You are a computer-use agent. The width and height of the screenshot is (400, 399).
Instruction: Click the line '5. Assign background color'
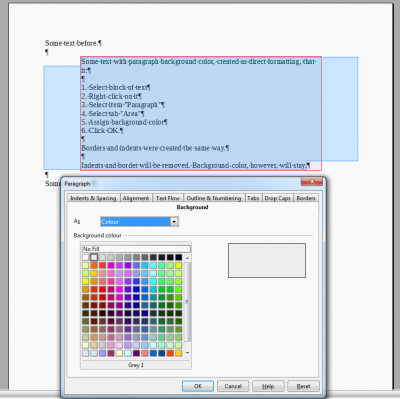124,122
